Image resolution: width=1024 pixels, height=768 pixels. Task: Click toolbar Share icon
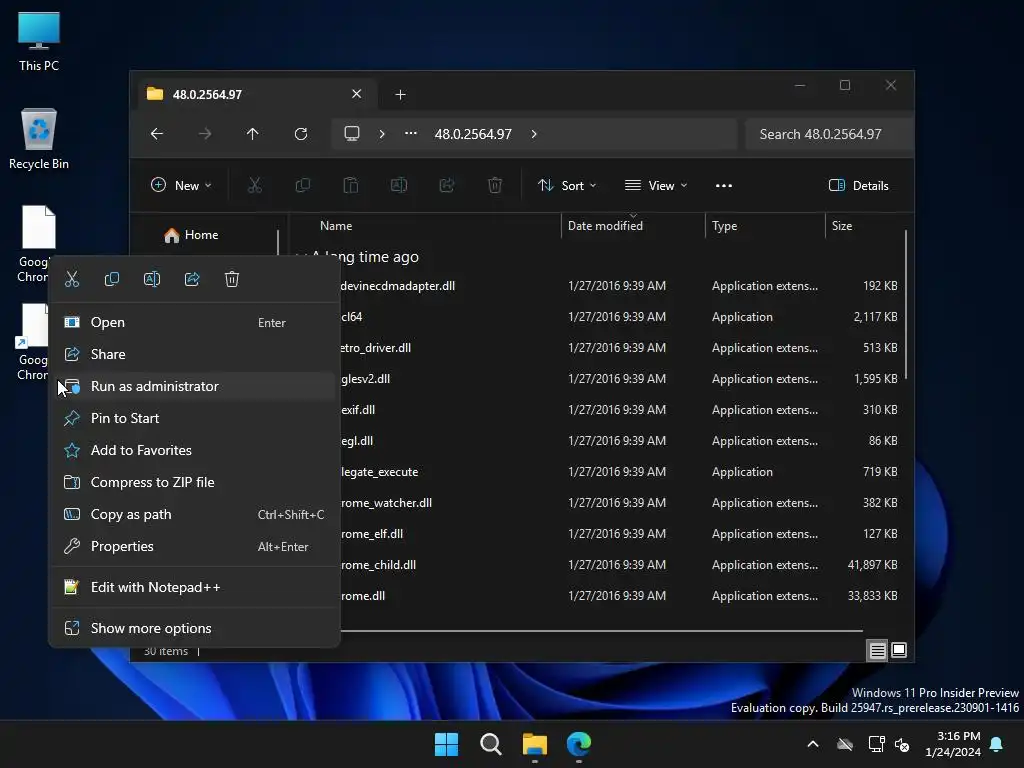click(447, 185)
